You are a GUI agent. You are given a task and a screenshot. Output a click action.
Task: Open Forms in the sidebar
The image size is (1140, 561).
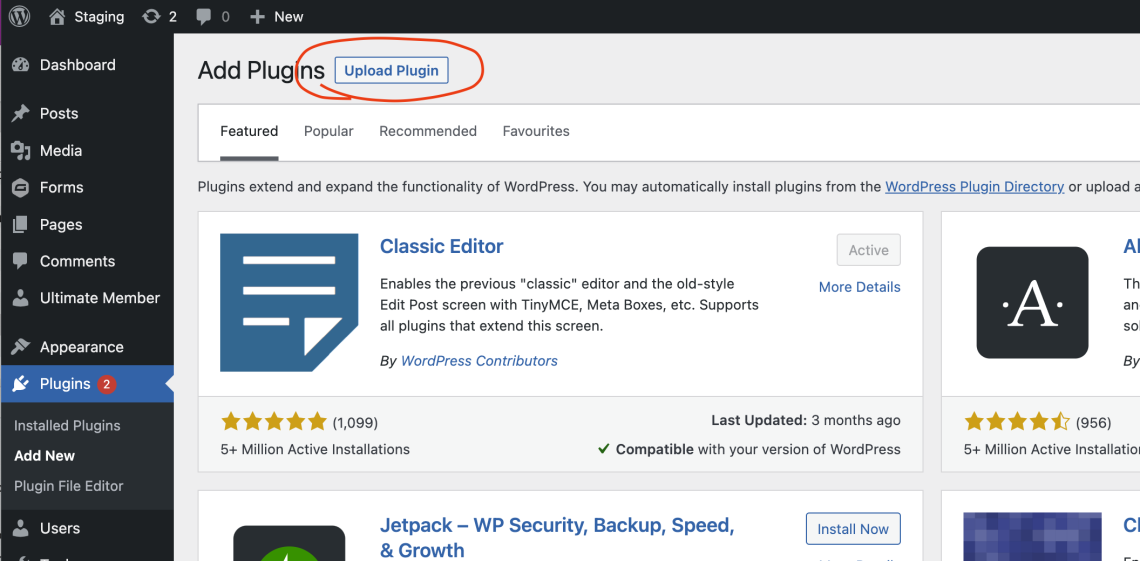(x=61, y=188)
